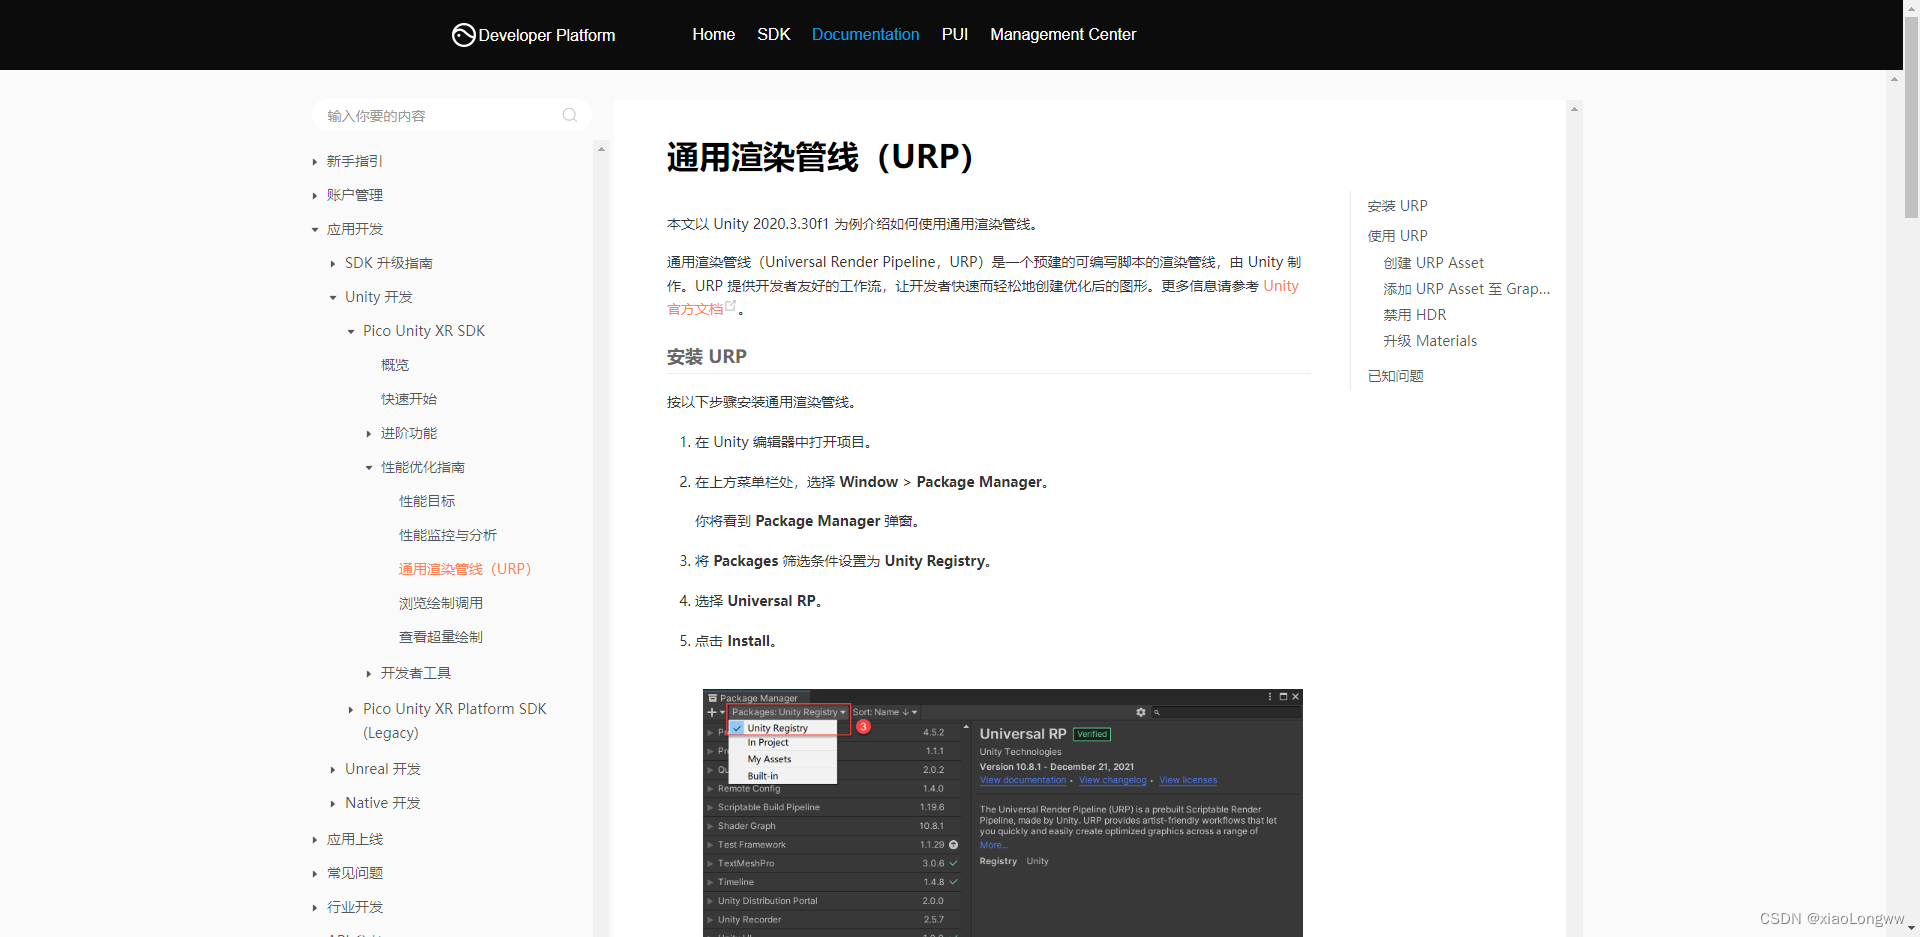Expand the 行业开发 section

click(x=315, y=908)
